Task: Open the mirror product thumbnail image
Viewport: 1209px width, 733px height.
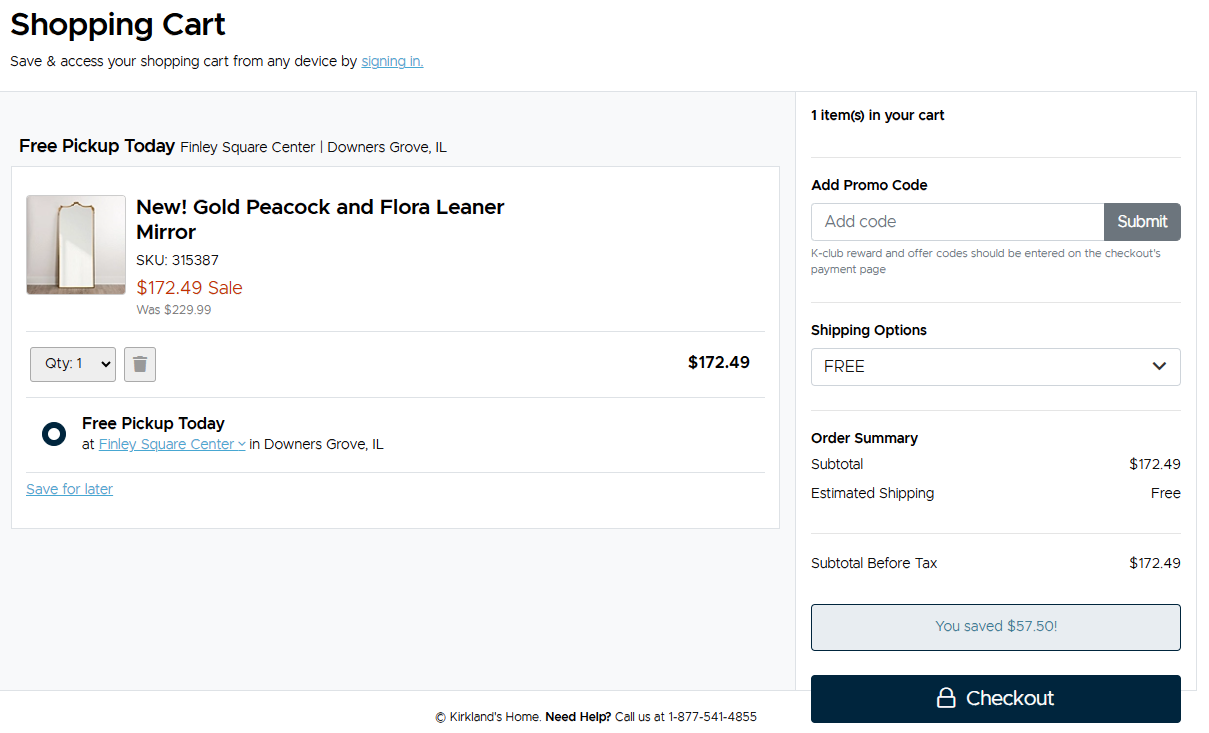Action: (x=76, y=245)
